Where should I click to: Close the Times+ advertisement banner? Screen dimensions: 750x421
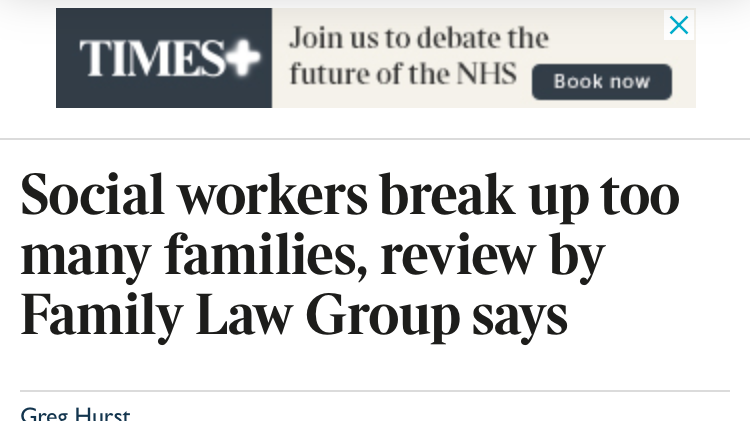click(678, 25)
